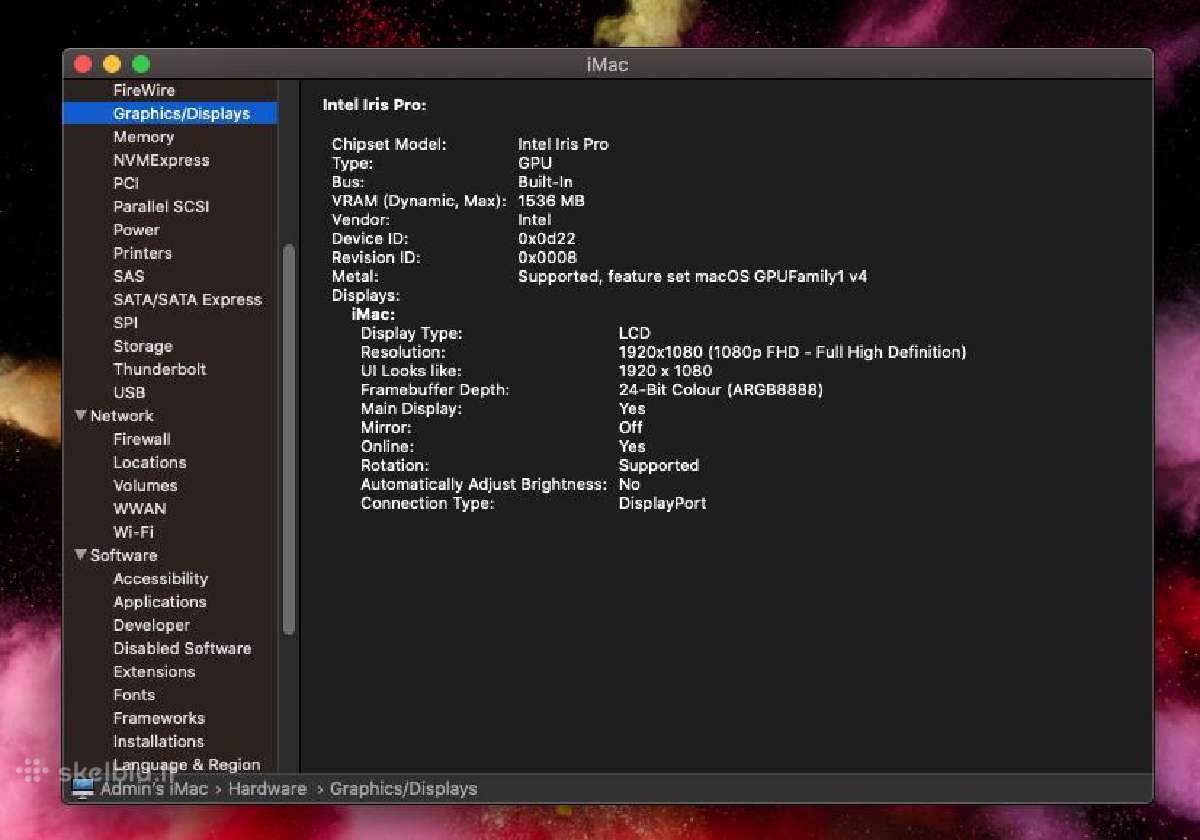
Task: Open Accessibility under Software
Action: pyautogui.click(x=160, y=578)
